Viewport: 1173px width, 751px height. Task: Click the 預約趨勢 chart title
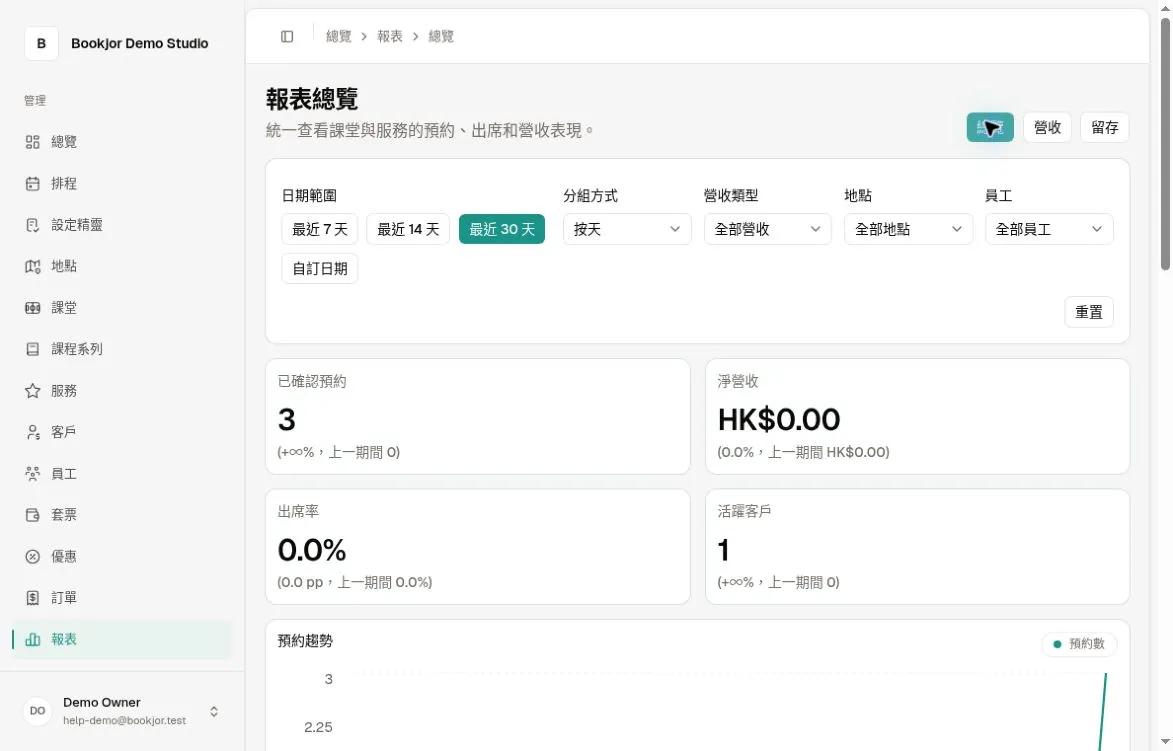305,641
